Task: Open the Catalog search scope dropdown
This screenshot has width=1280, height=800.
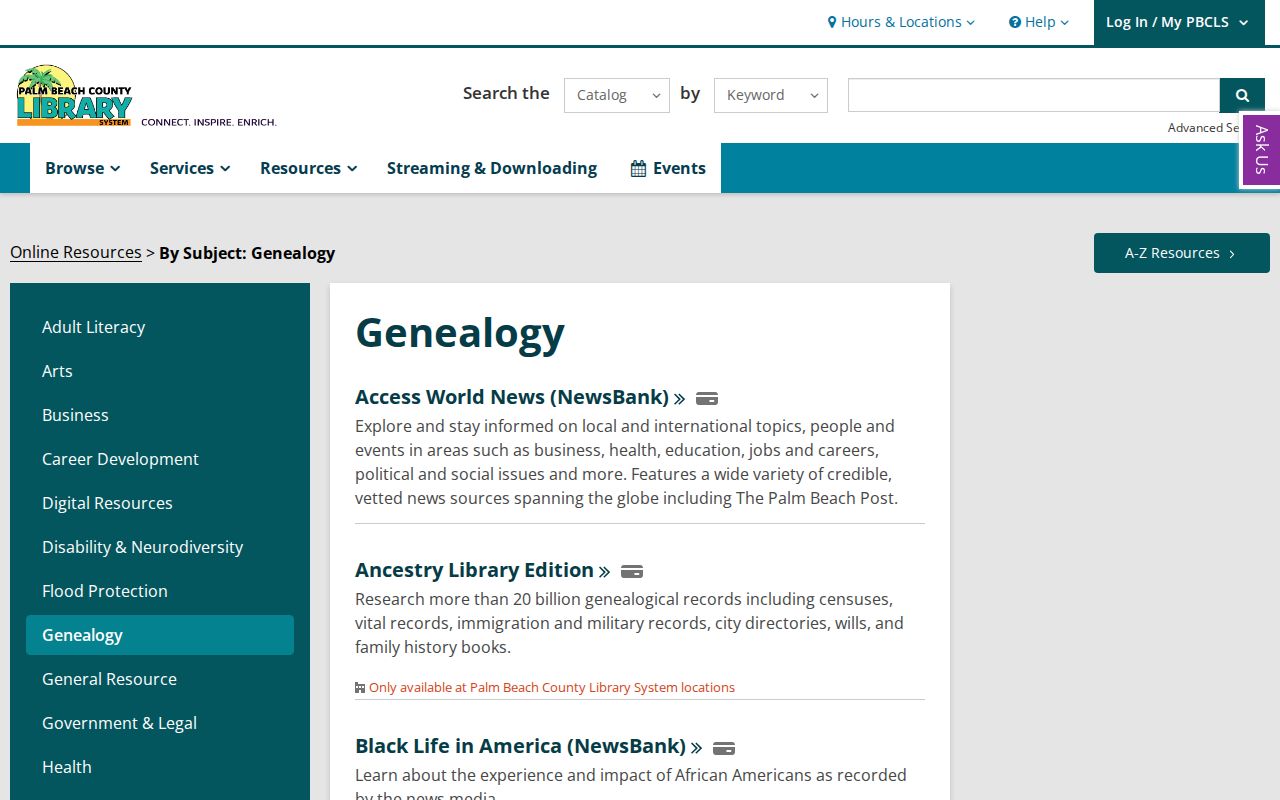Action: (617, 95)
